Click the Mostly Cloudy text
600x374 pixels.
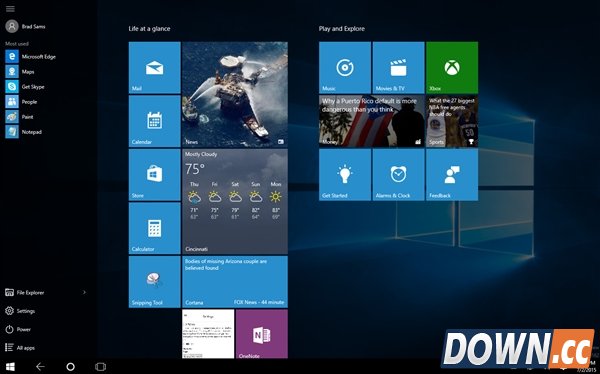pyautogui.click(x=201, y=154)
